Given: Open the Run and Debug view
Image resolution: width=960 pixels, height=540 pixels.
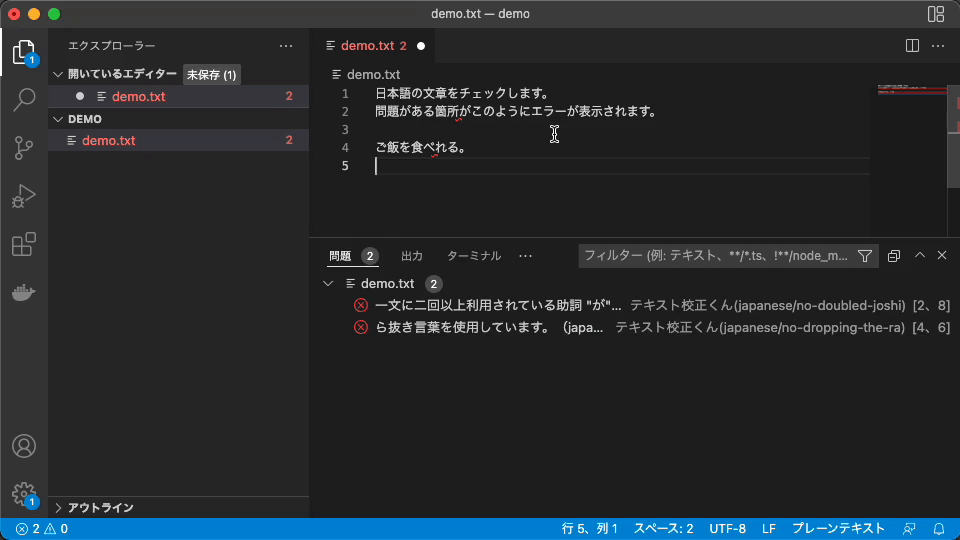Looking at the screenshot, I should (x=24, y=196).
